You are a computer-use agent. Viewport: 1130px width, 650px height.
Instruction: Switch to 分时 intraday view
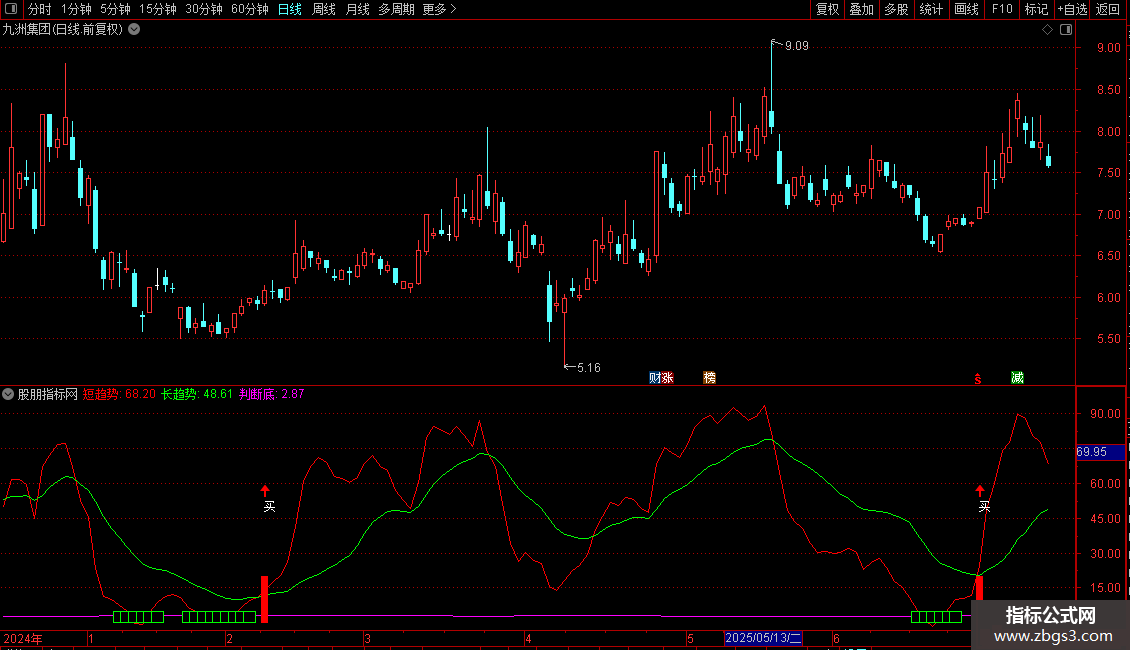pyautogui.click(x=40, y=9)
